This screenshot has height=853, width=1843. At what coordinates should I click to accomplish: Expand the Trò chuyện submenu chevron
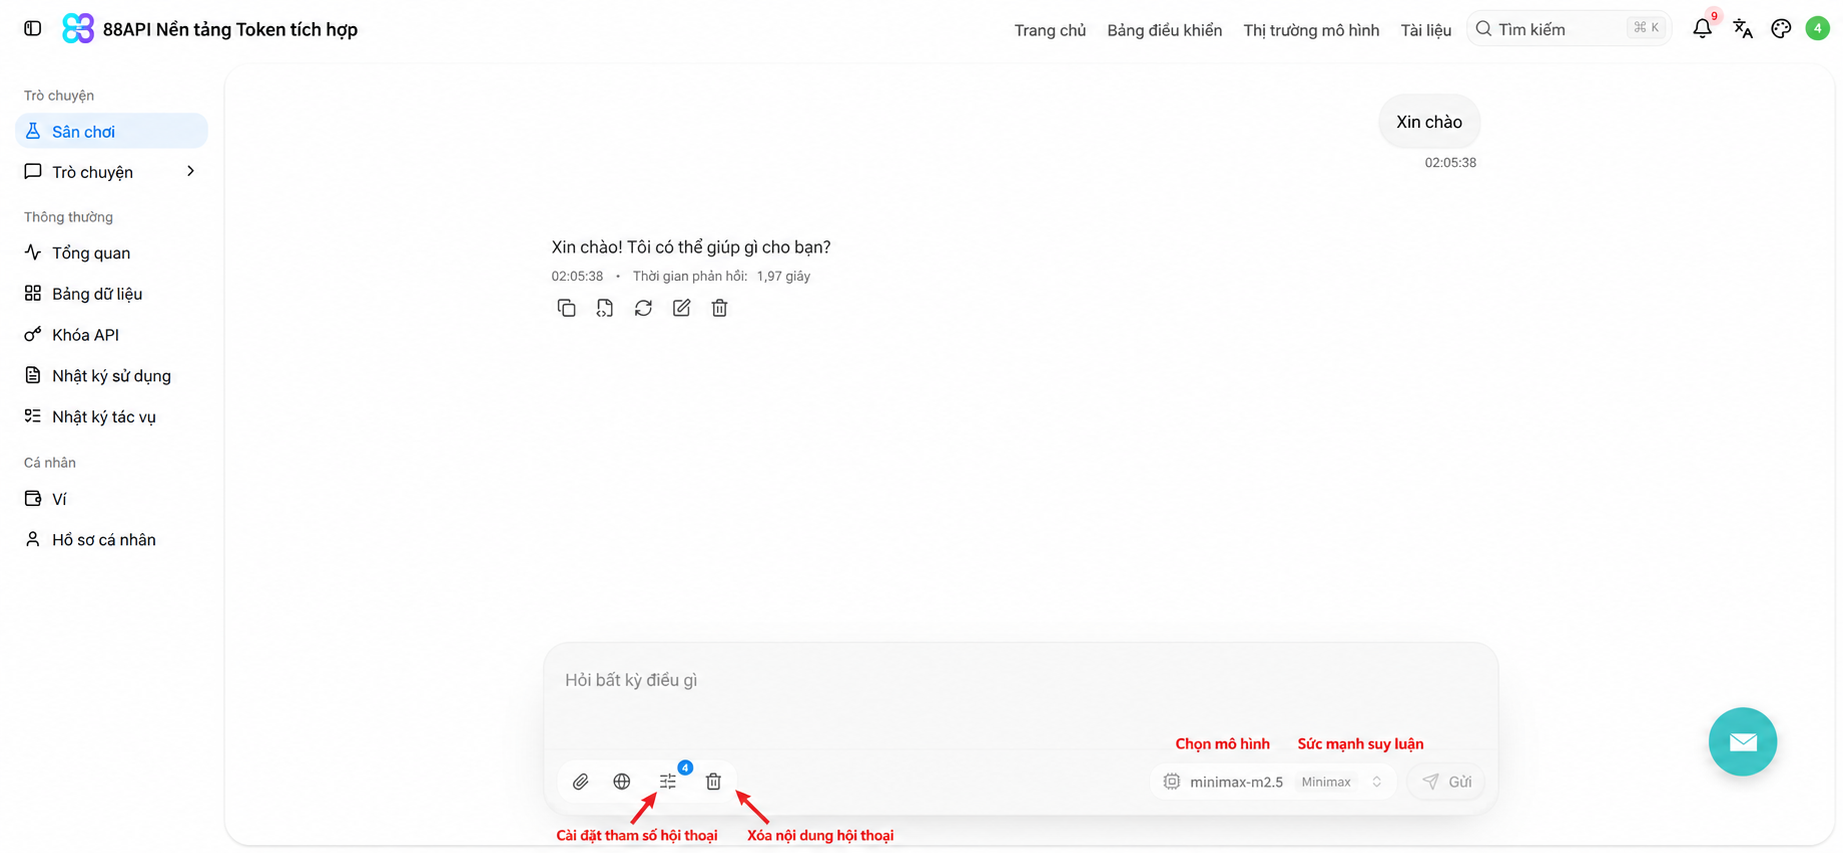191,172
